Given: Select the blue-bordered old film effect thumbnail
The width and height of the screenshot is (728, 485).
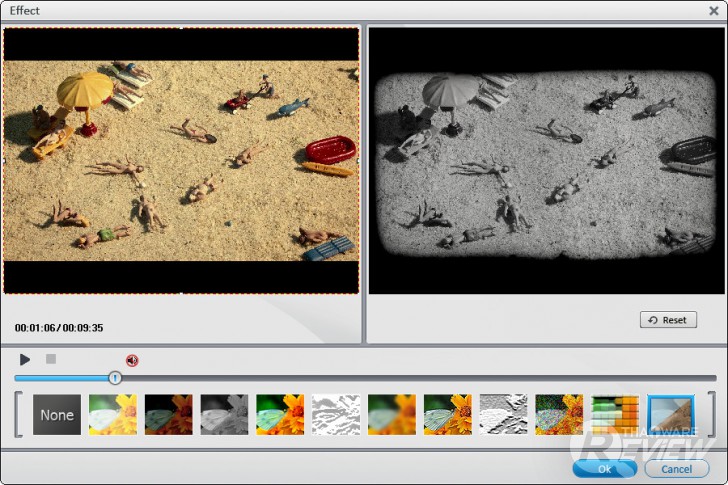Looking at the screenshot, I should (671, 414).
